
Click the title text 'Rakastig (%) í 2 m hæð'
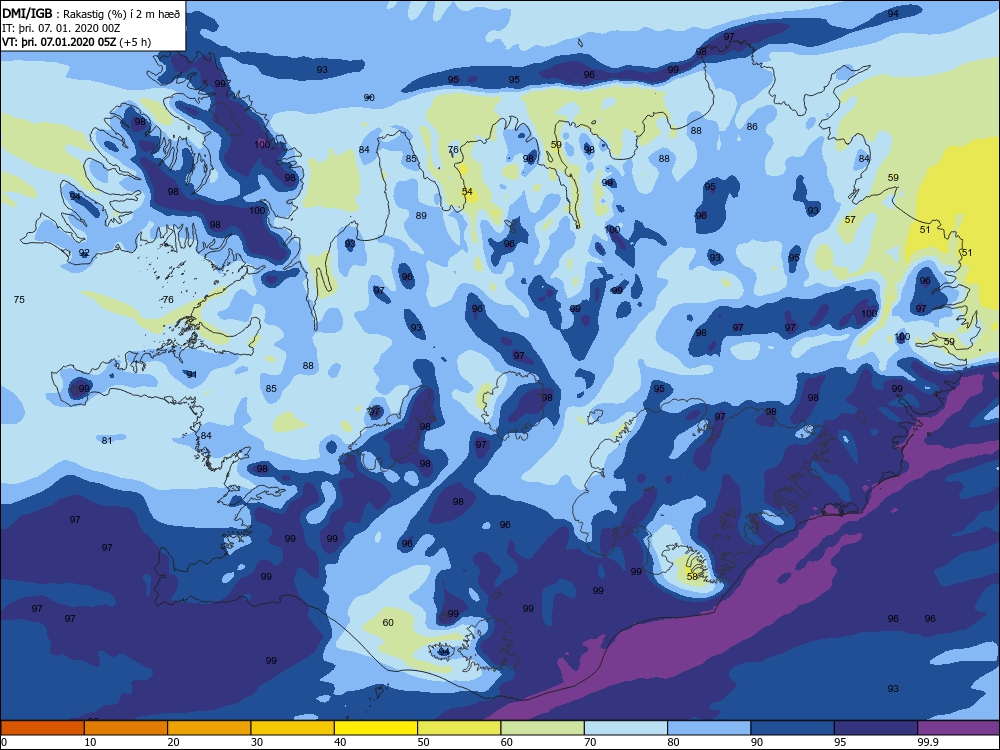coord(122,14)
